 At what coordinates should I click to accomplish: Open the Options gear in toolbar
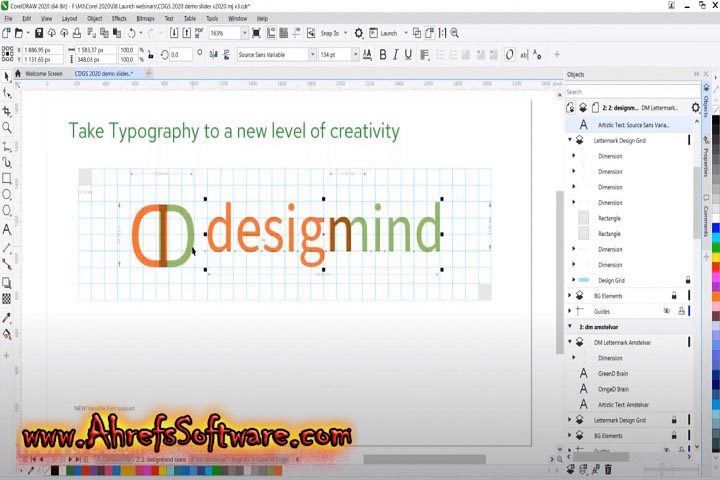[x=359, y=33]
